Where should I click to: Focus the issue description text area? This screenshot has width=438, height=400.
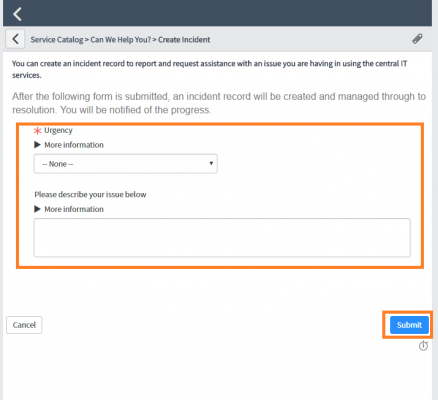tap(222, 238)
